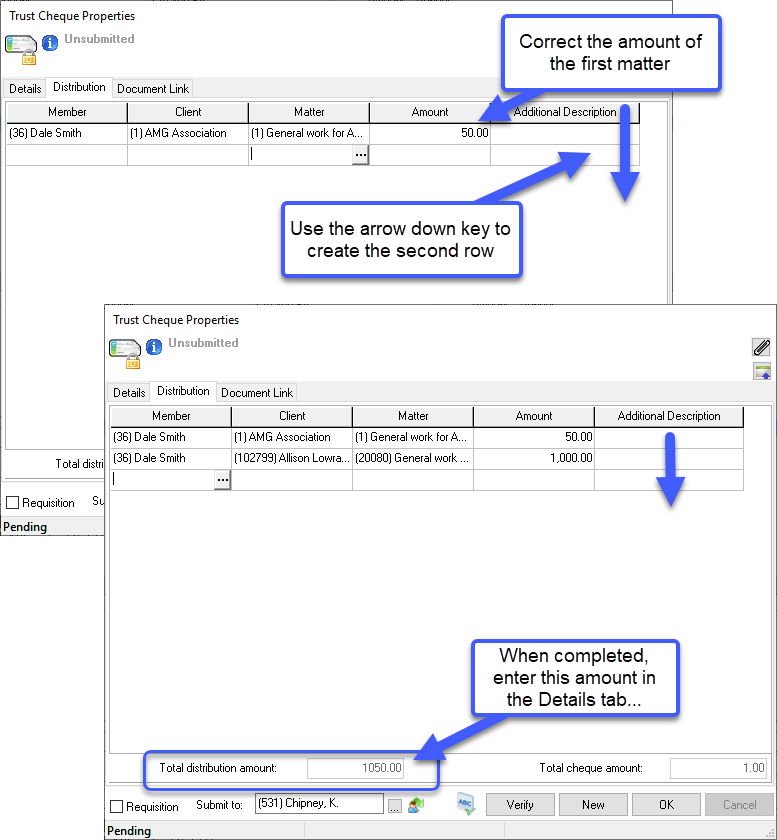Switch to Details tab in front window
Screen dimensions: 777x840
tap(129, 393)
